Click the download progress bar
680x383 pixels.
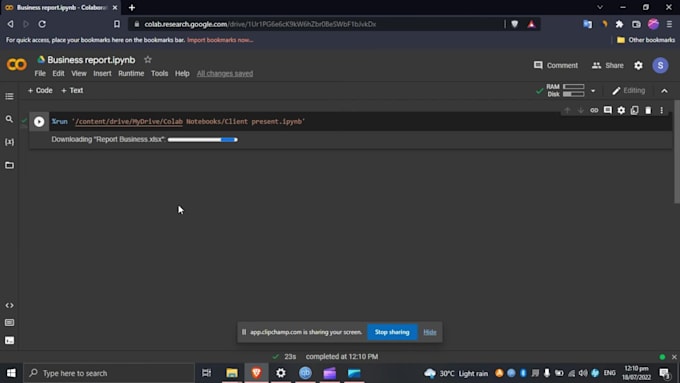pyautogui.click(x=203, y=140)
